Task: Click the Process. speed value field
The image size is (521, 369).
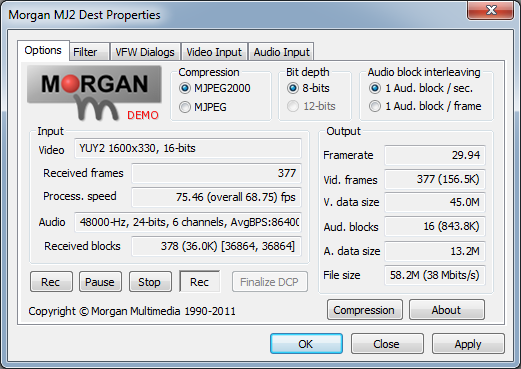Action: [x=217, y=197]
